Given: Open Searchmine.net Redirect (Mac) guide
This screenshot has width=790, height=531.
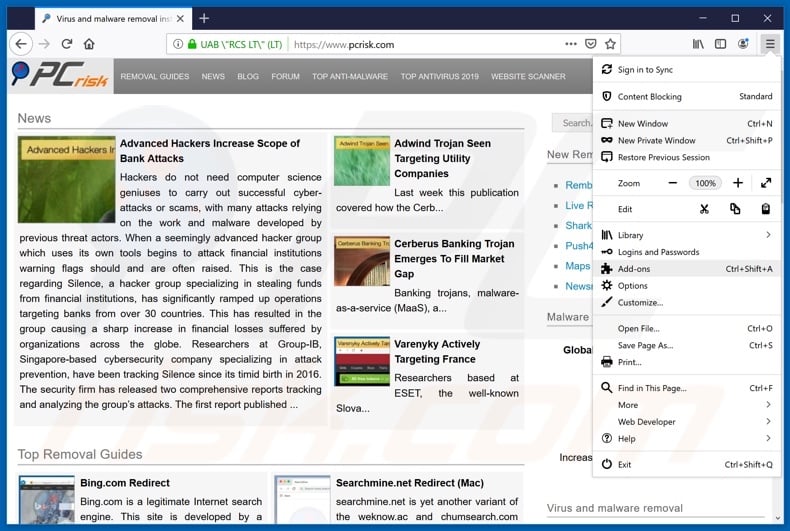Looking at the screenshot, I should 410,483.
